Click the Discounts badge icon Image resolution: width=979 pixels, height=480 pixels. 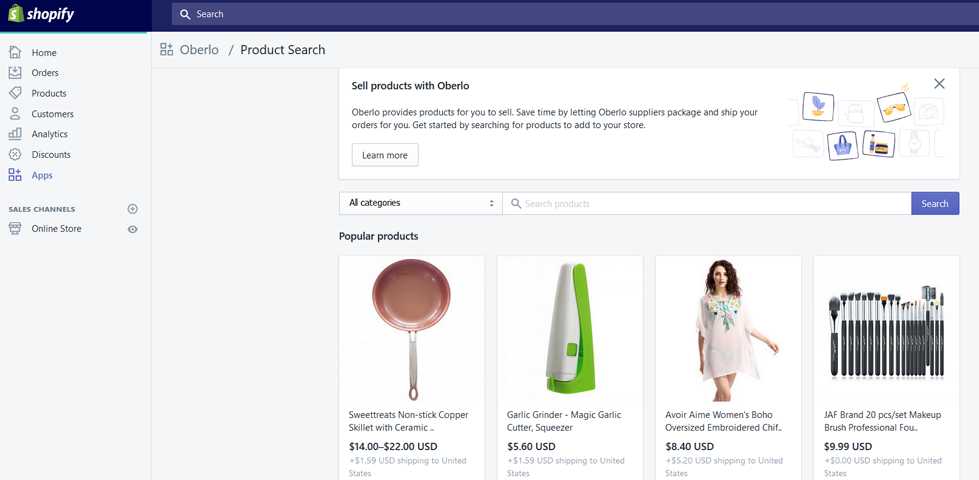pos(15,155)
